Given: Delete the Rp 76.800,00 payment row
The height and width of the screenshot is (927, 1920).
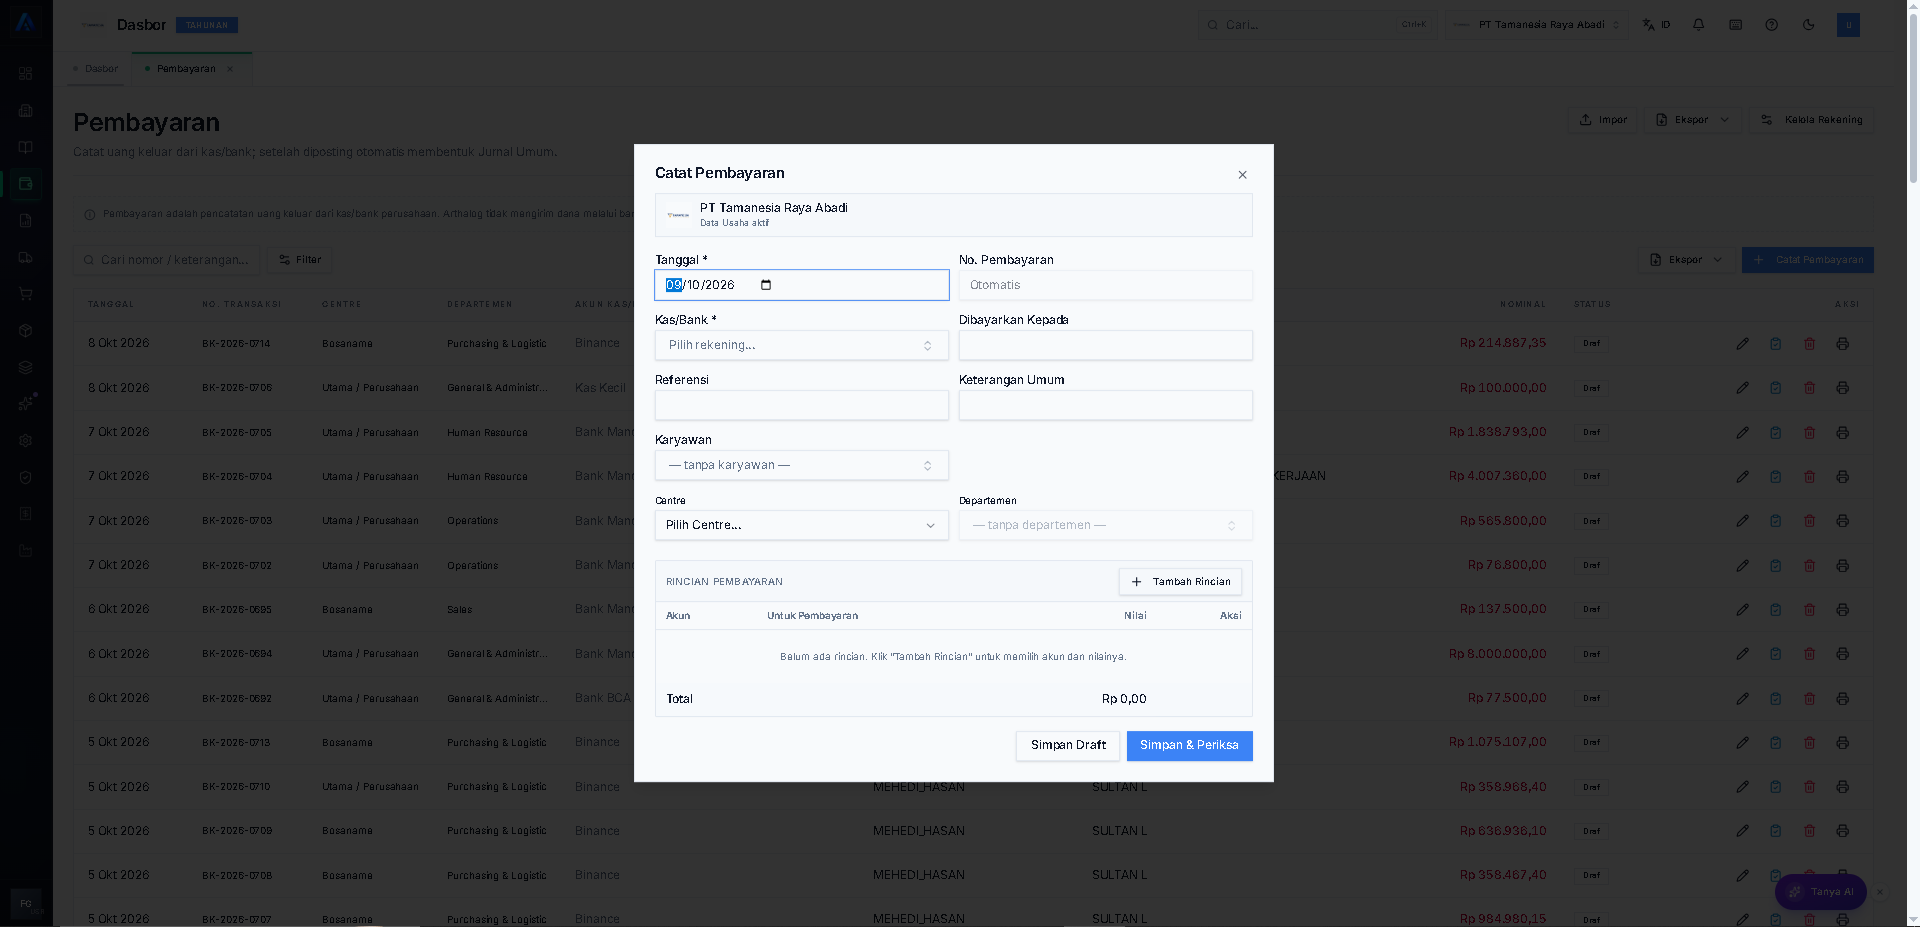Looking at the screenshot, I should (x=1809, y=566).
